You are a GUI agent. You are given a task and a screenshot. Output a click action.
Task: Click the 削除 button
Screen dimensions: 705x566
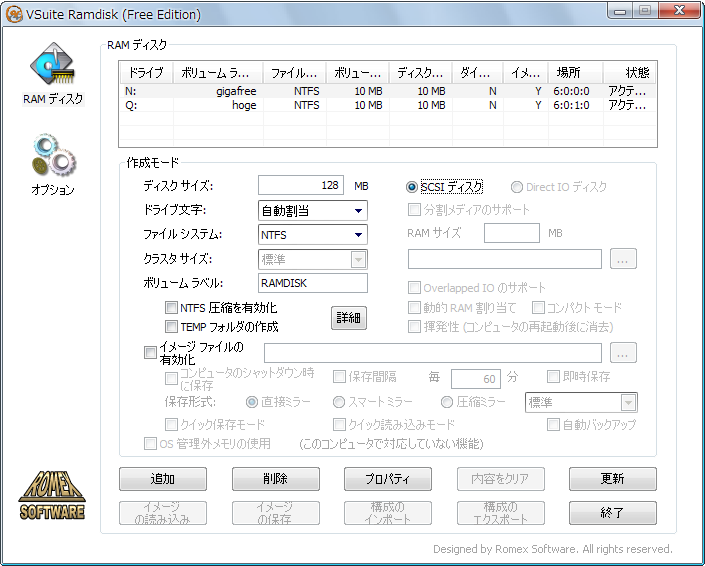click(x=276, y=479)
